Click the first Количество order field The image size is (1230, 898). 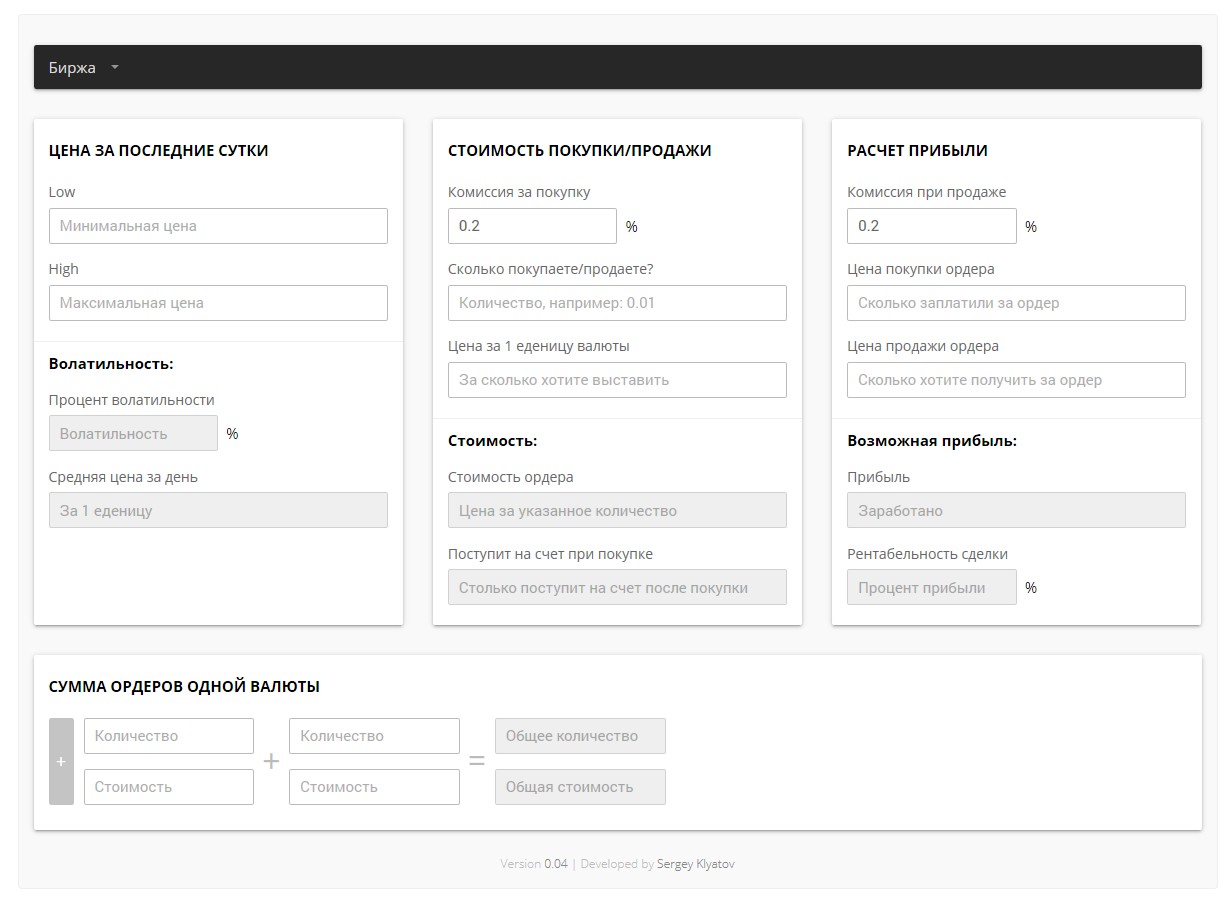pyautogui.click(x=169, y=736)
